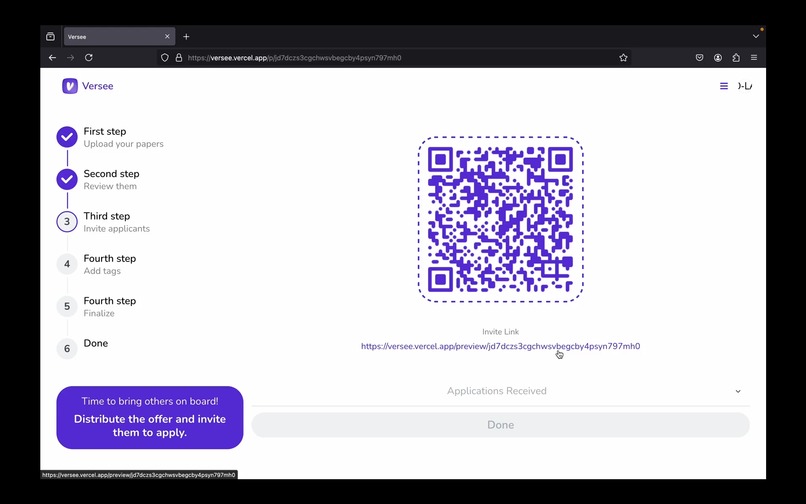This screenshot has height=504, width=806.
Task: Select step 4 circle indicator
Action: coord(67,264)
